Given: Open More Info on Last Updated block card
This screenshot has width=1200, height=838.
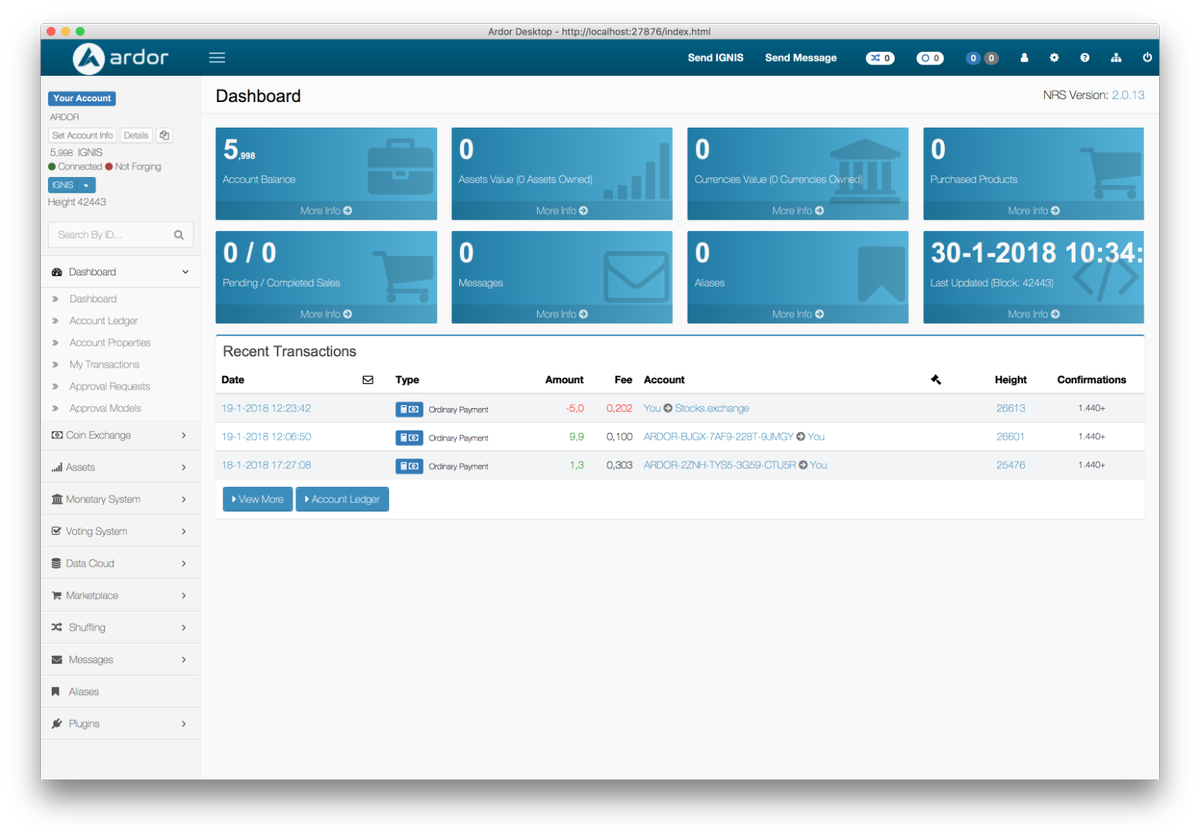Looking at the screenshot, I should coord(1034,314).
